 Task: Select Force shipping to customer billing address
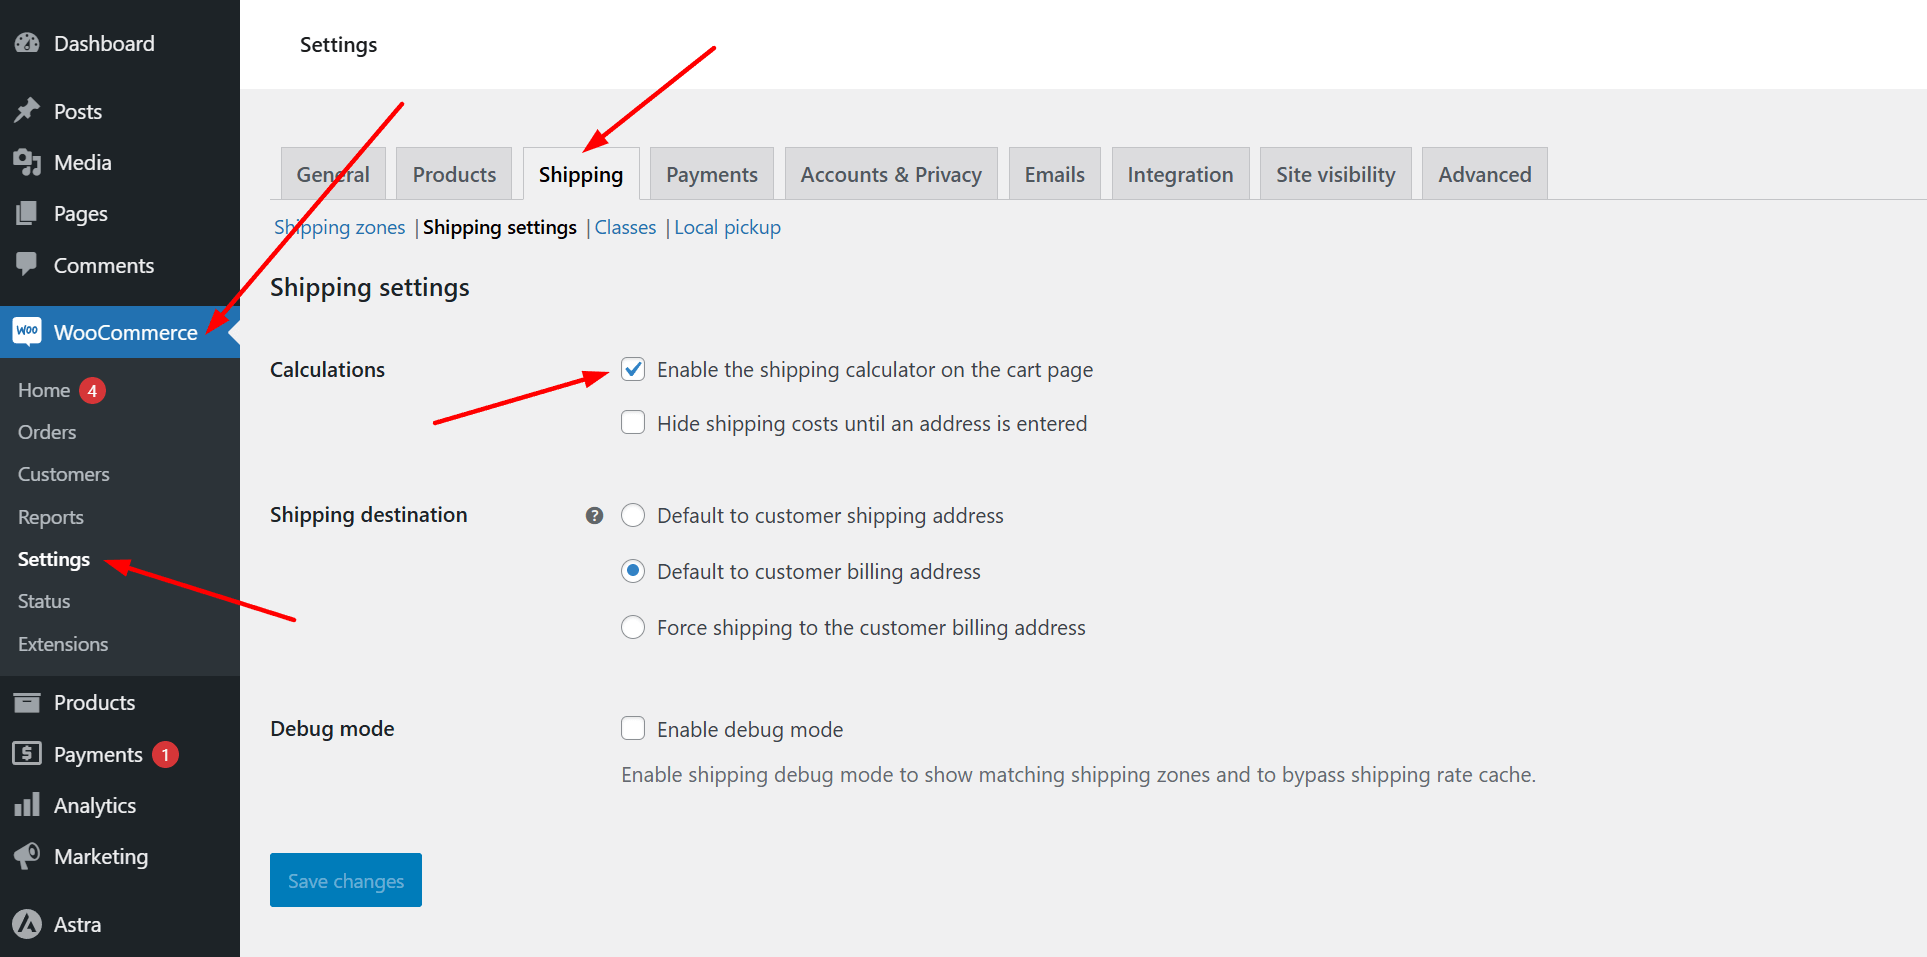pyautogui.click(x=633, y=628)
